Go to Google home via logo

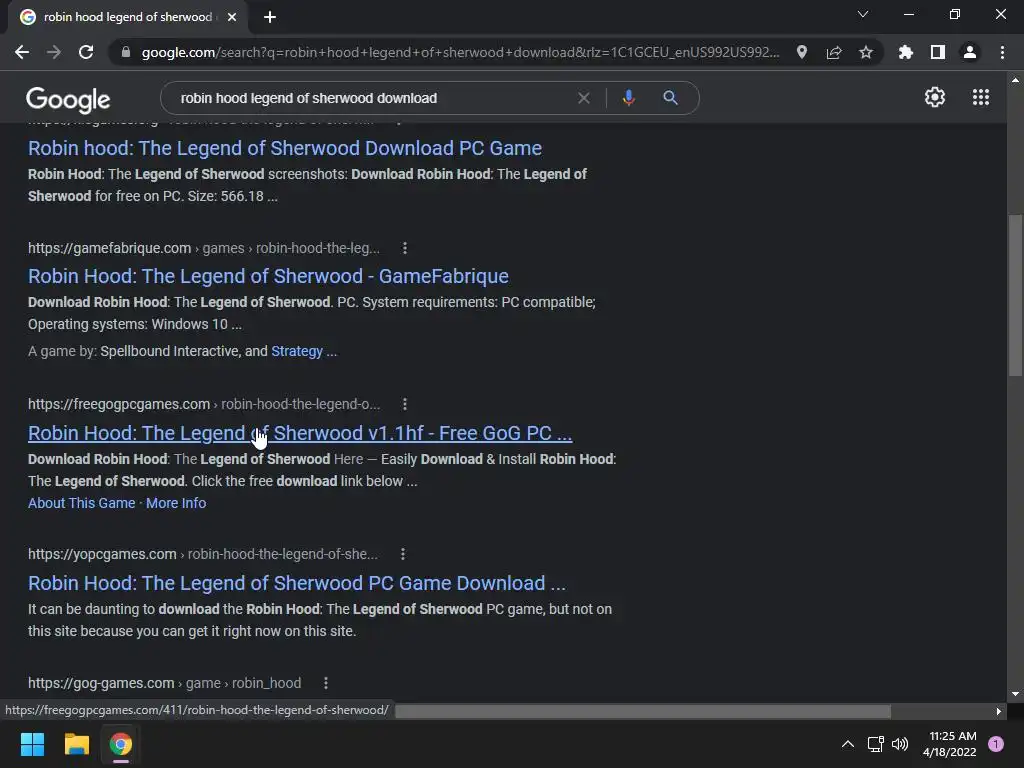click(x=68, y=99)
